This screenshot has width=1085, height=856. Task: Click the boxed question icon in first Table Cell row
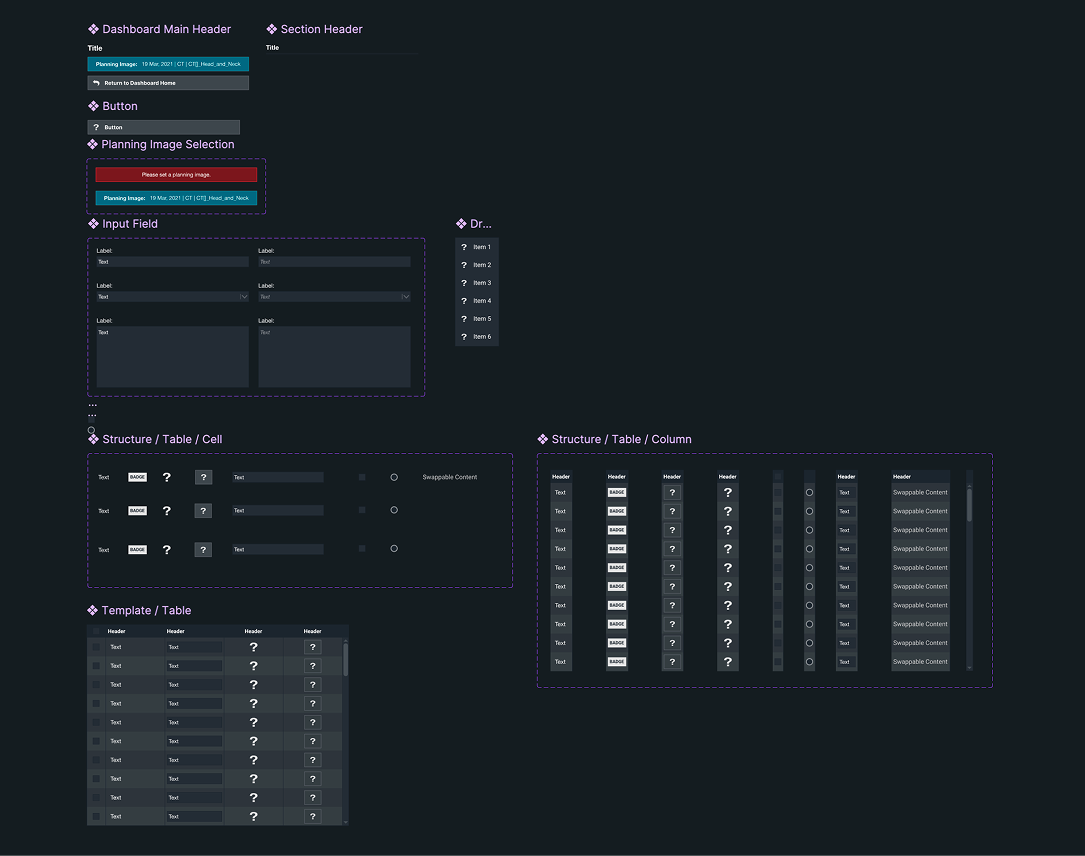coord(203,478)
